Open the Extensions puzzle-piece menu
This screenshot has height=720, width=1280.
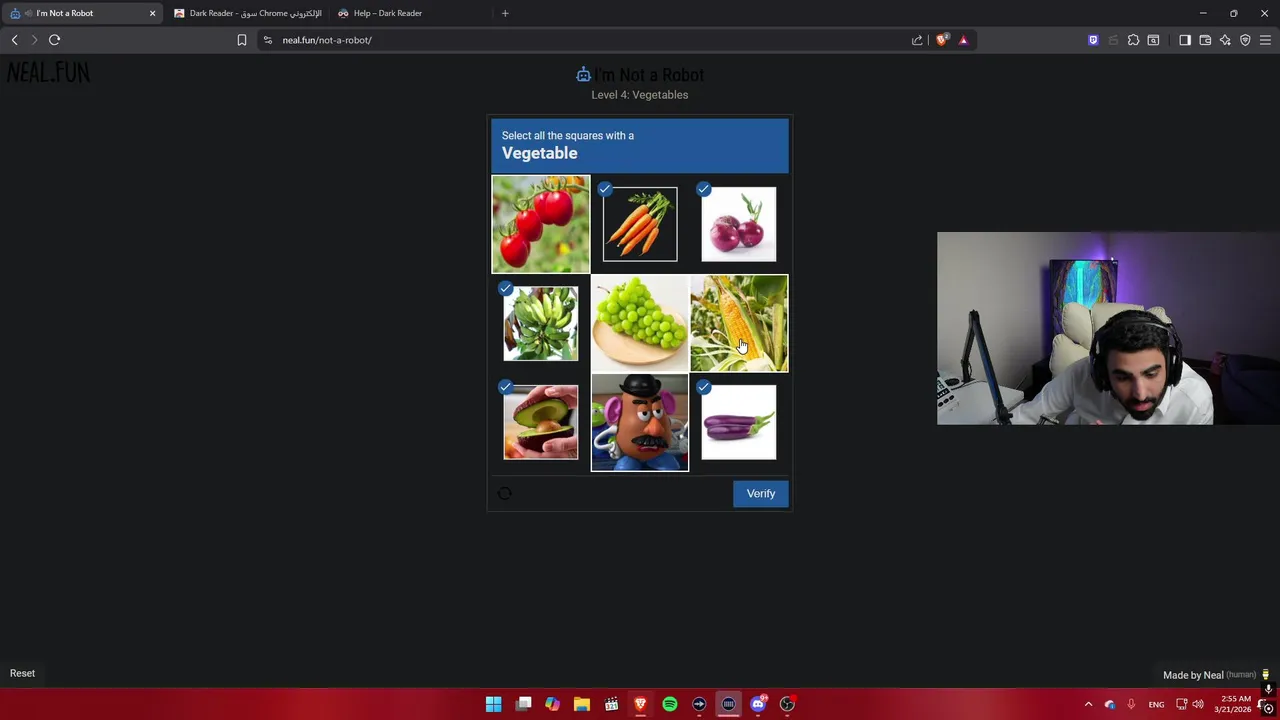[1133, 40]
